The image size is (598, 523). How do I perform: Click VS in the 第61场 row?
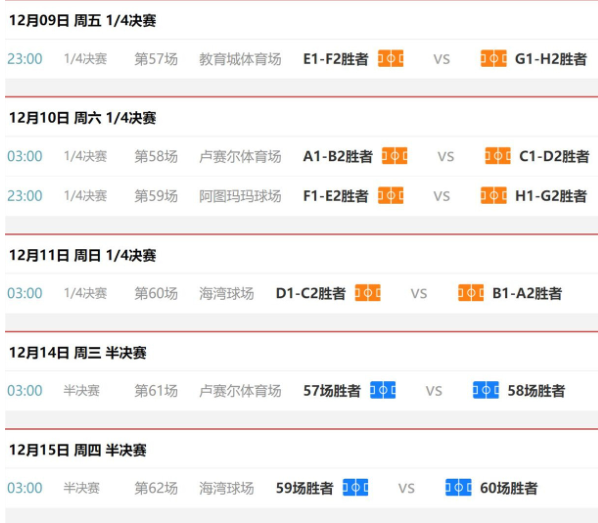coord(434,391)
